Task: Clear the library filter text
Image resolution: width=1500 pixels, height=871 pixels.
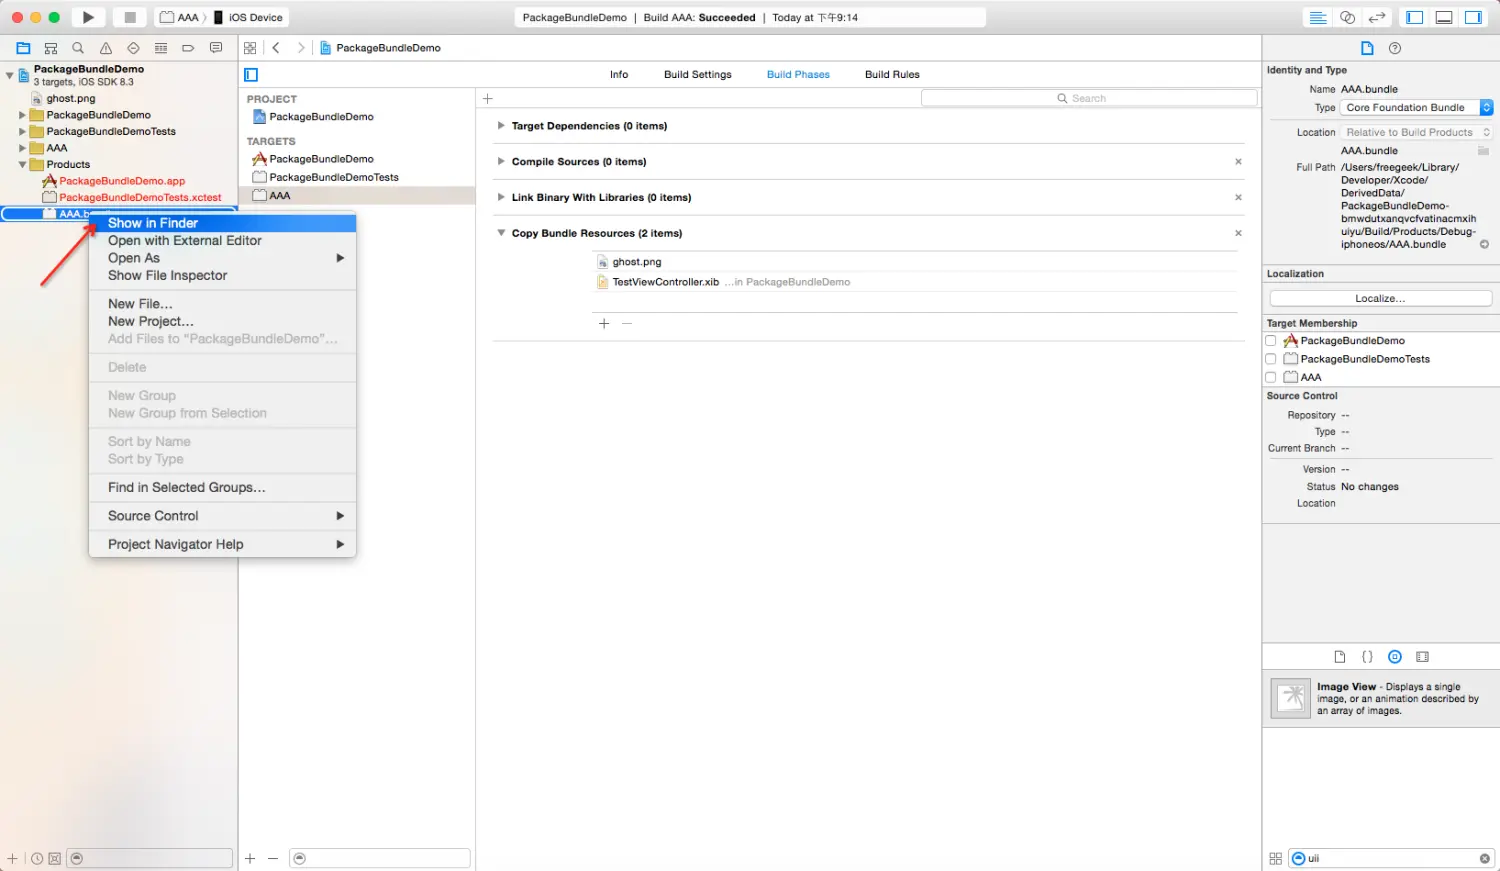Action: click(1485, 859)
